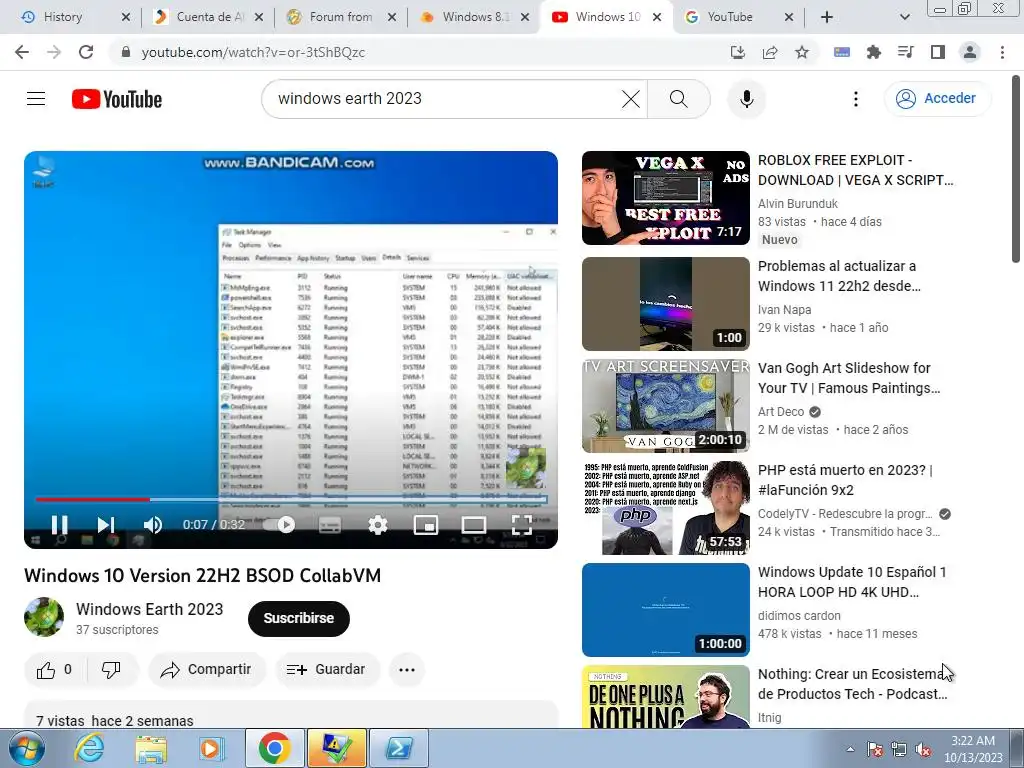Pause the video
1024x768 pixels.
click(59, 524)
